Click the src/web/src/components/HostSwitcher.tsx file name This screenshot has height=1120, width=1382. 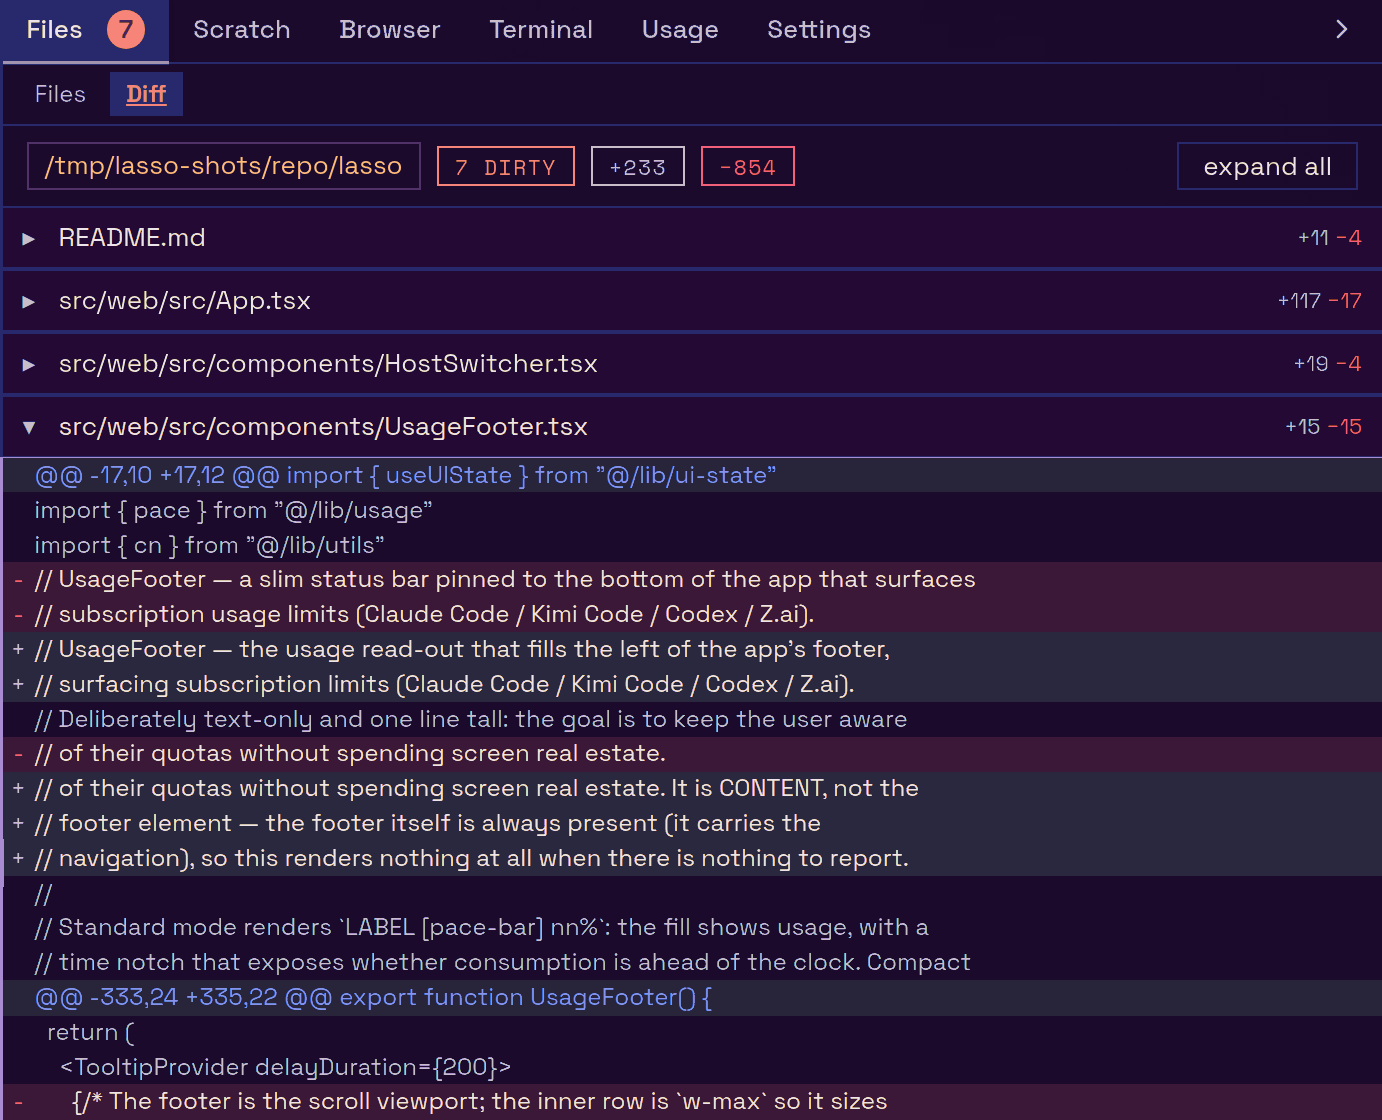click(328, 364)
